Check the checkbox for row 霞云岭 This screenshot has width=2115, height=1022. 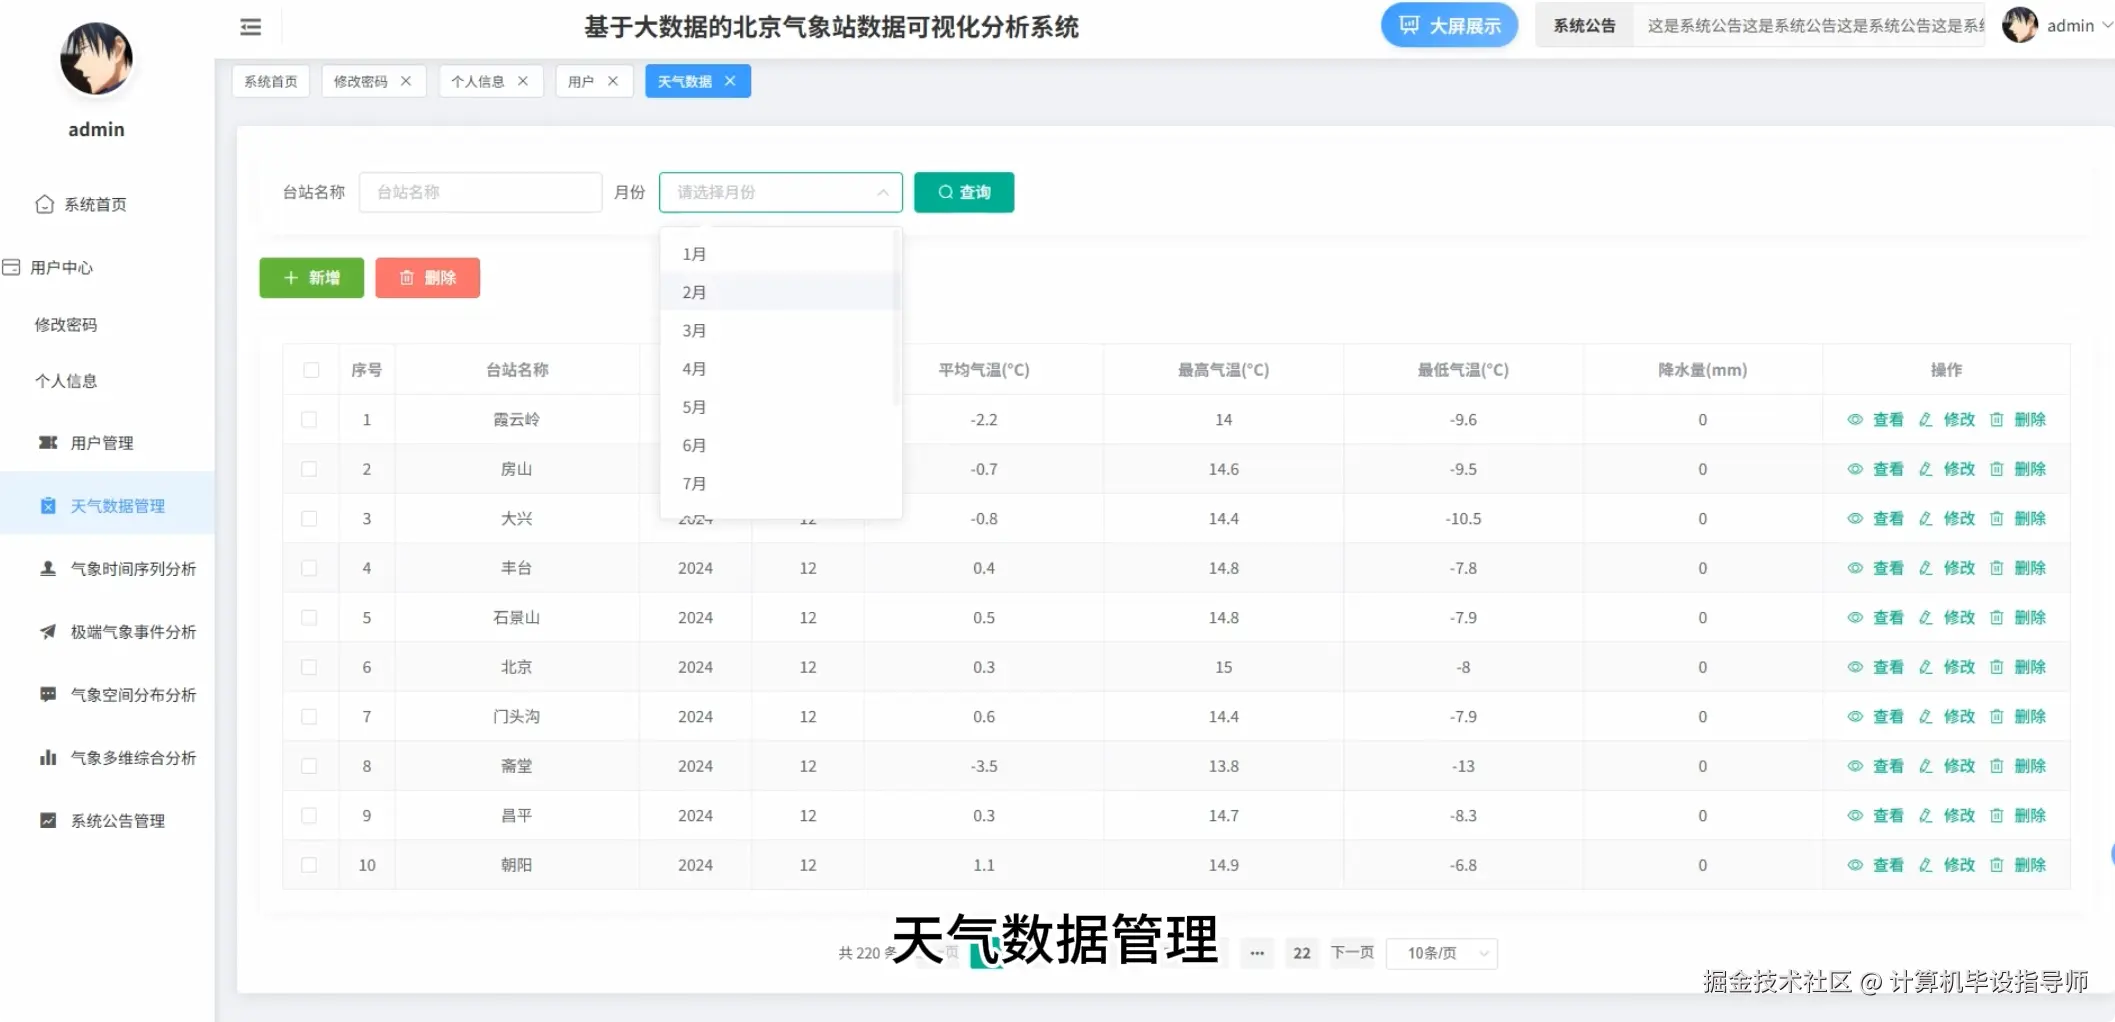pyautogui.click(x=310, y=419)
